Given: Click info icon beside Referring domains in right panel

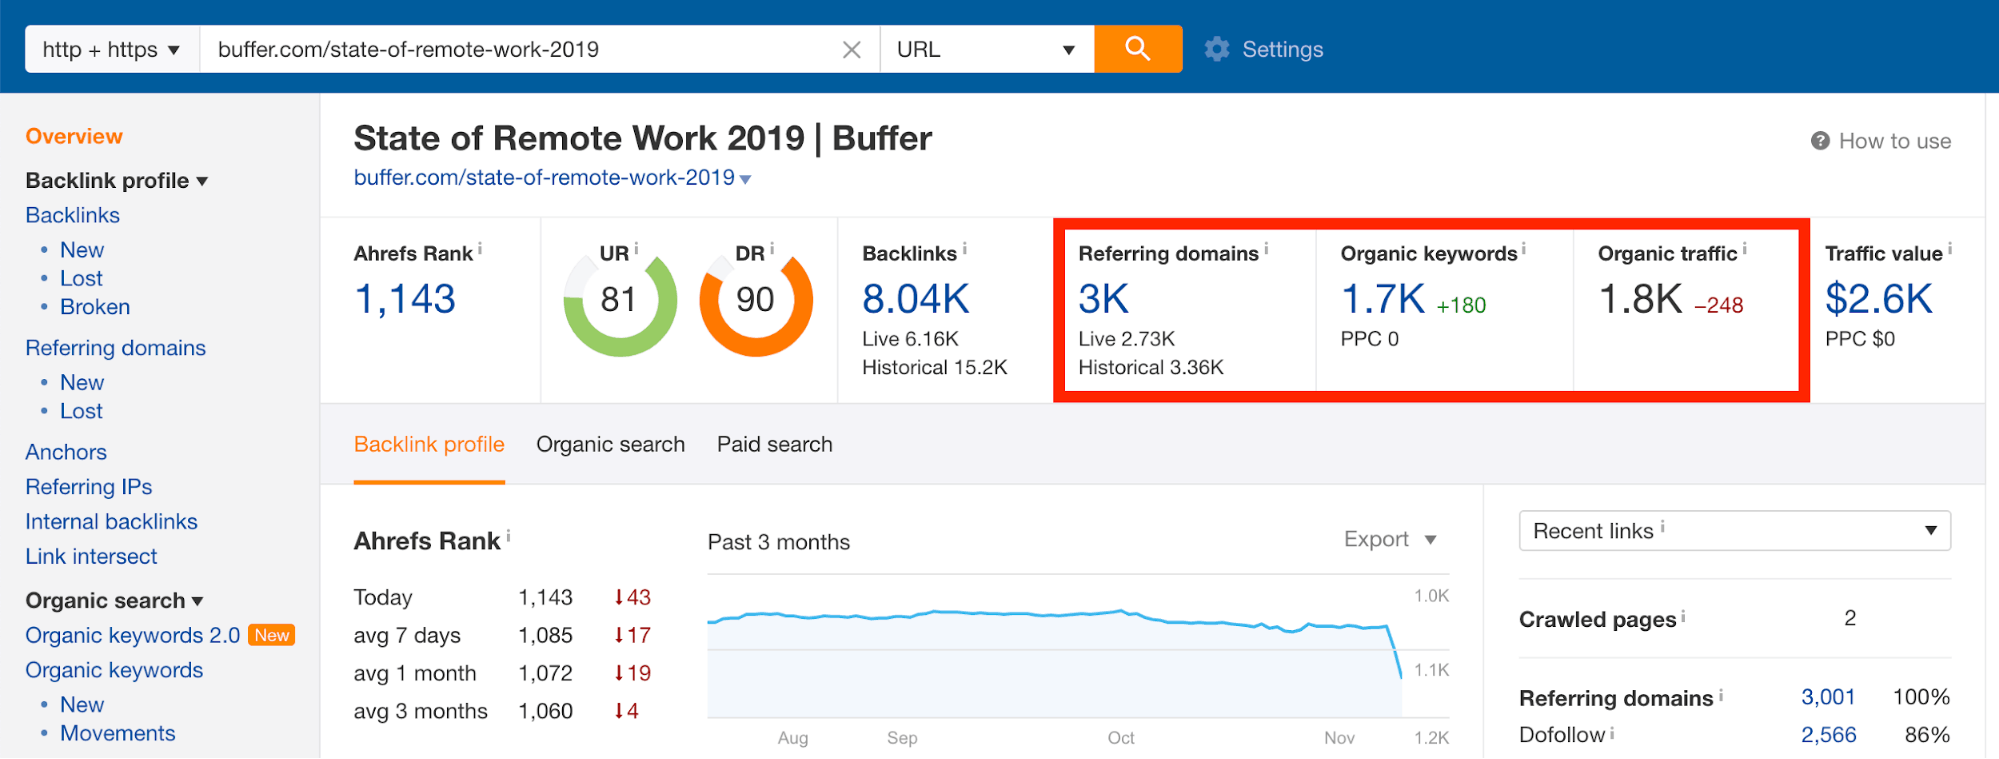Looking at the screenshot, I should point(1720,695).
